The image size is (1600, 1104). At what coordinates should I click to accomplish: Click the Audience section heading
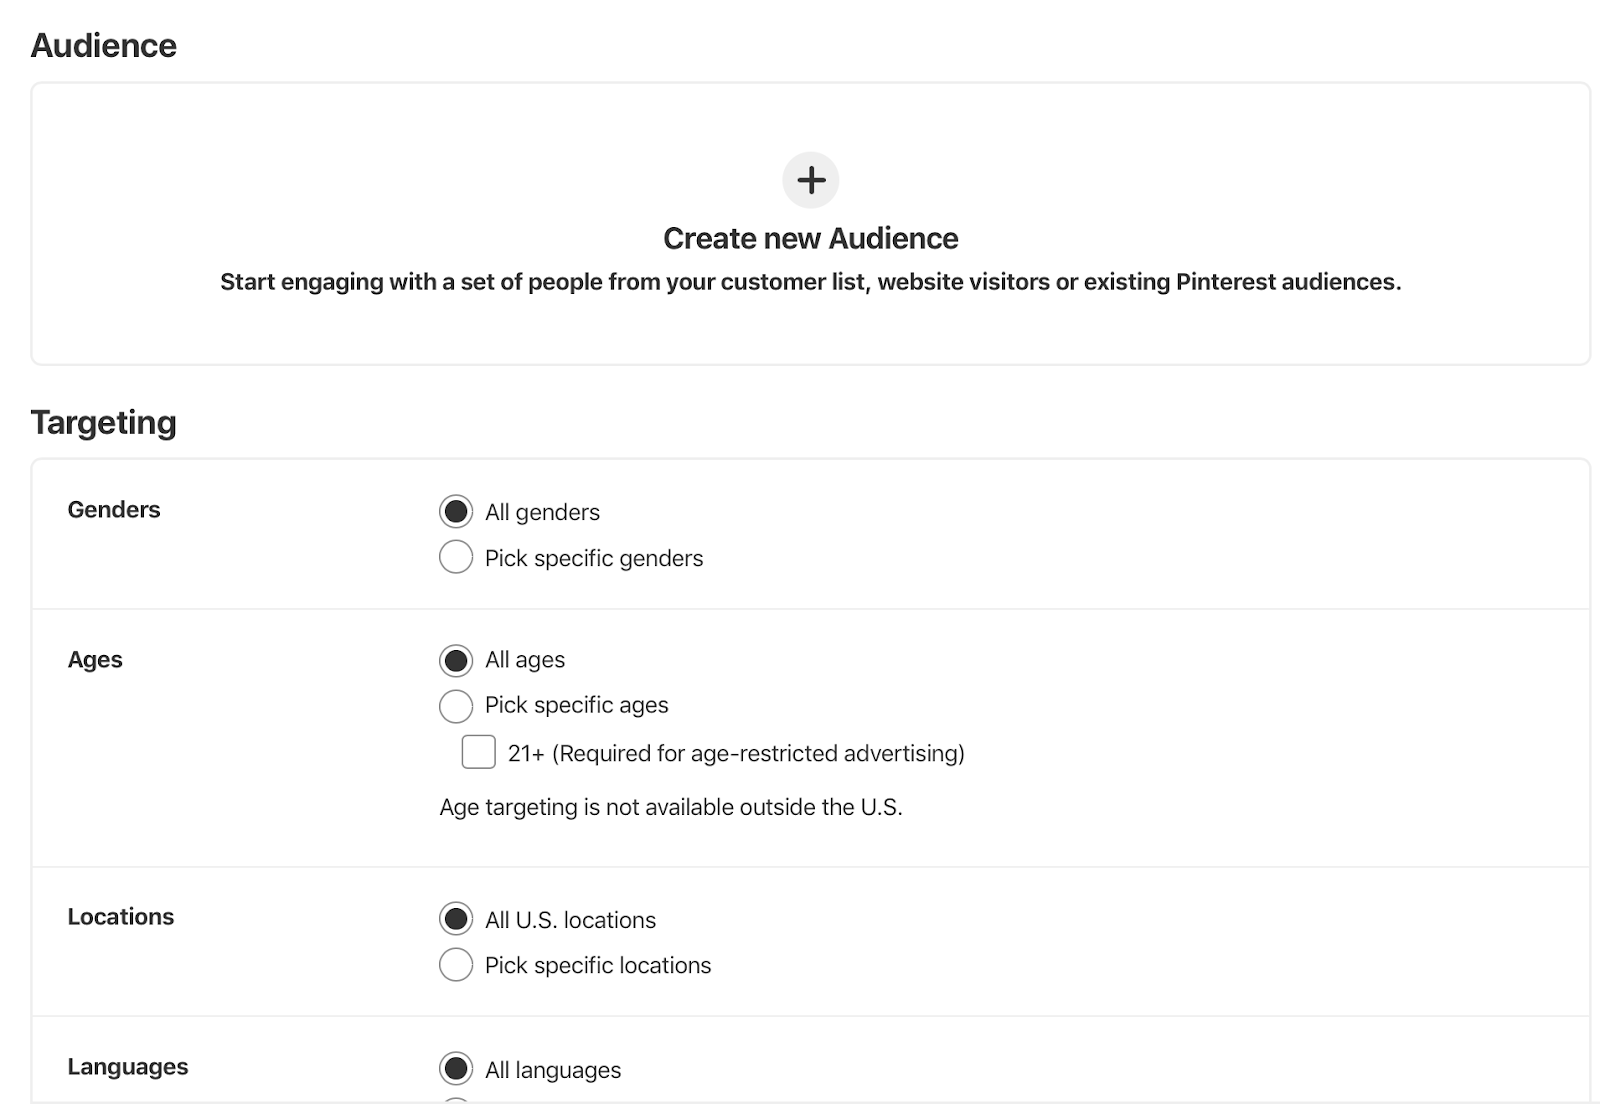pos(104,46)
